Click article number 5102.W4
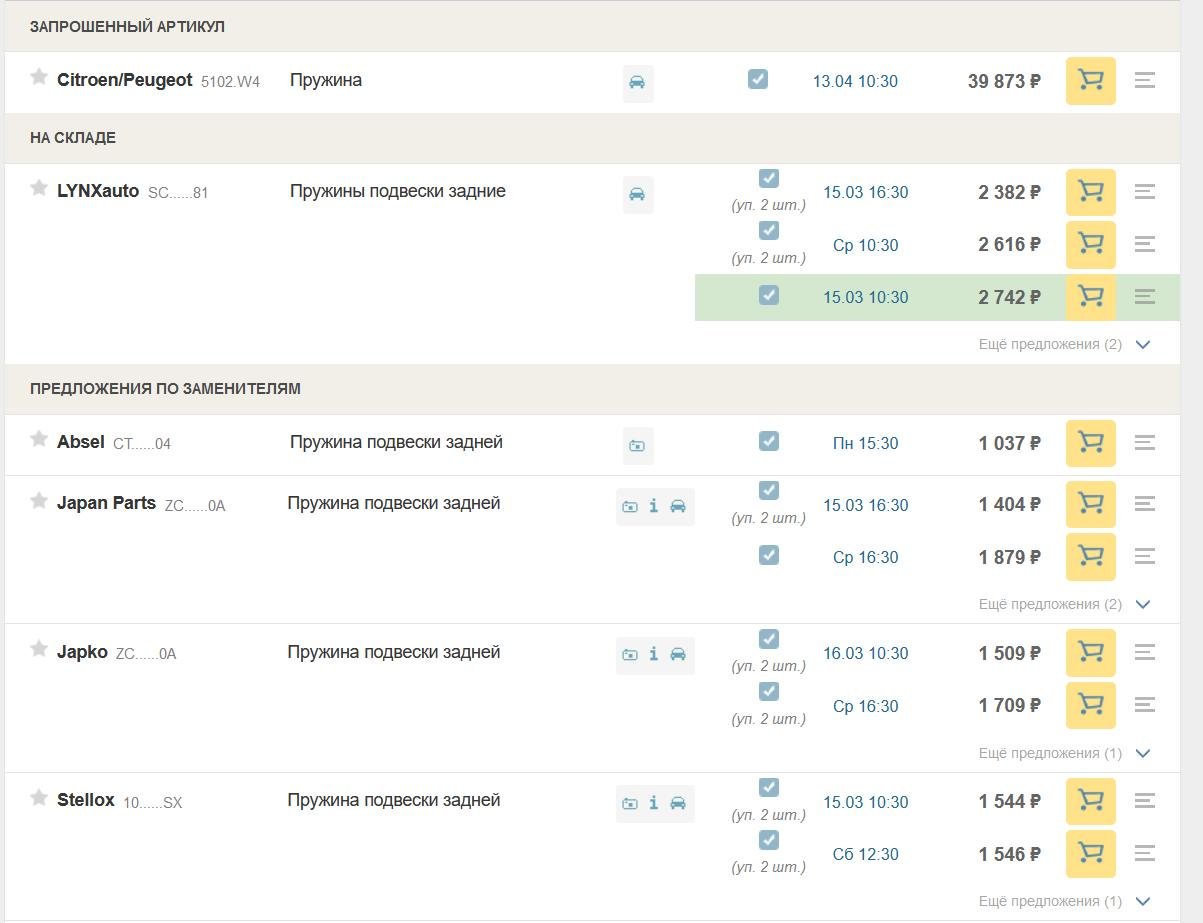Screen dimensions: 1203x923 point(230,82)
